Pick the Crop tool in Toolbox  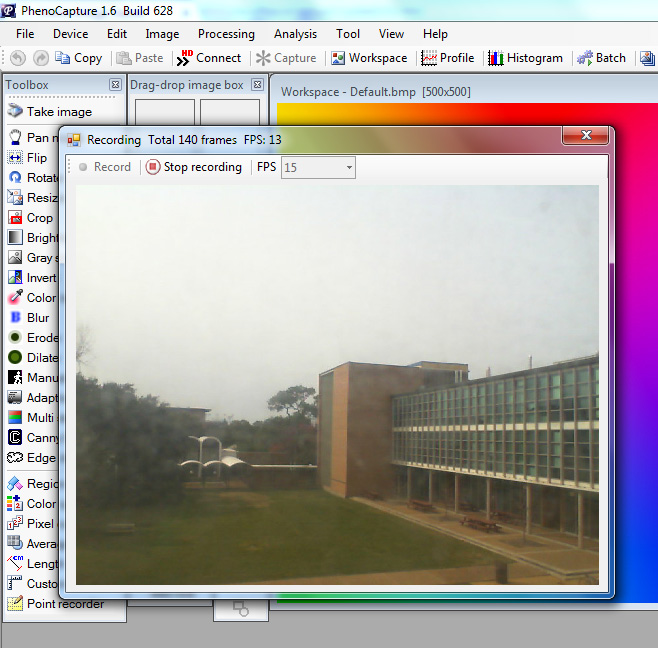tap(31, 218)
